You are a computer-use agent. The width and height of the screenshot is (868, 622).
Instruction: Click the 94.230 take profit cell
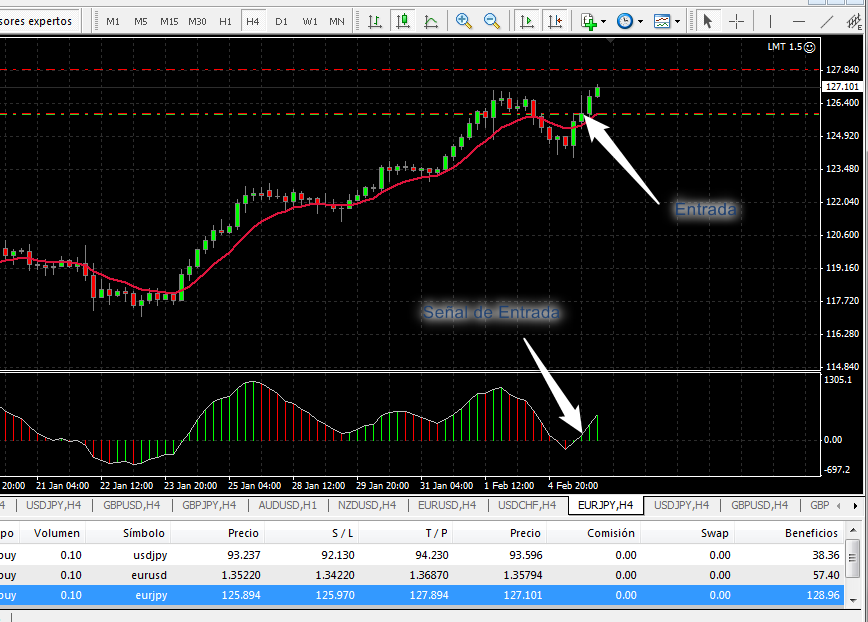click(x=432, y=555)
